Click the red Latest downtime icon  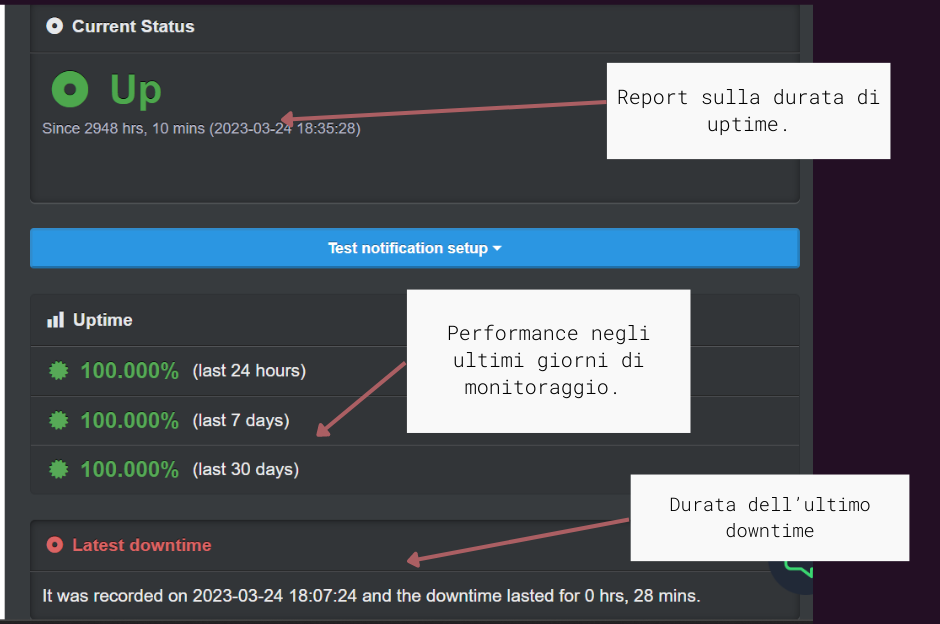tap(55, 545)
